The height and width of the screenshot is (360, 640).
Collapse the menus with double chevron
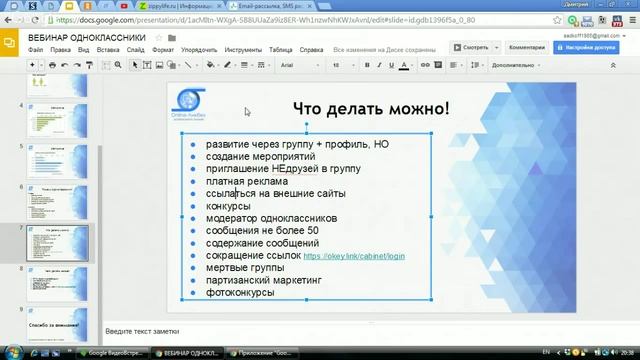coord(613,65)
